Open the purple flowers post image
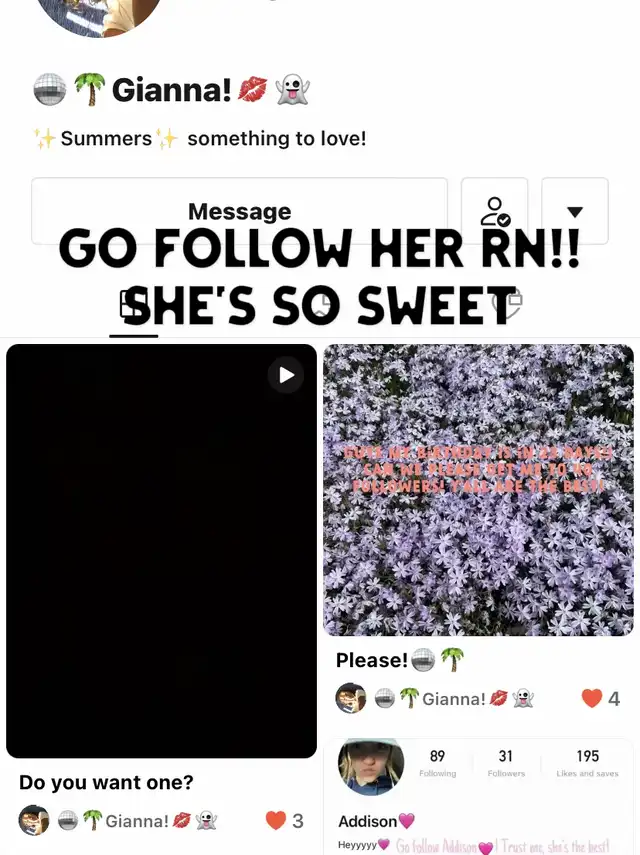Viewport: 640px width, 855px height. click(478, 490)
